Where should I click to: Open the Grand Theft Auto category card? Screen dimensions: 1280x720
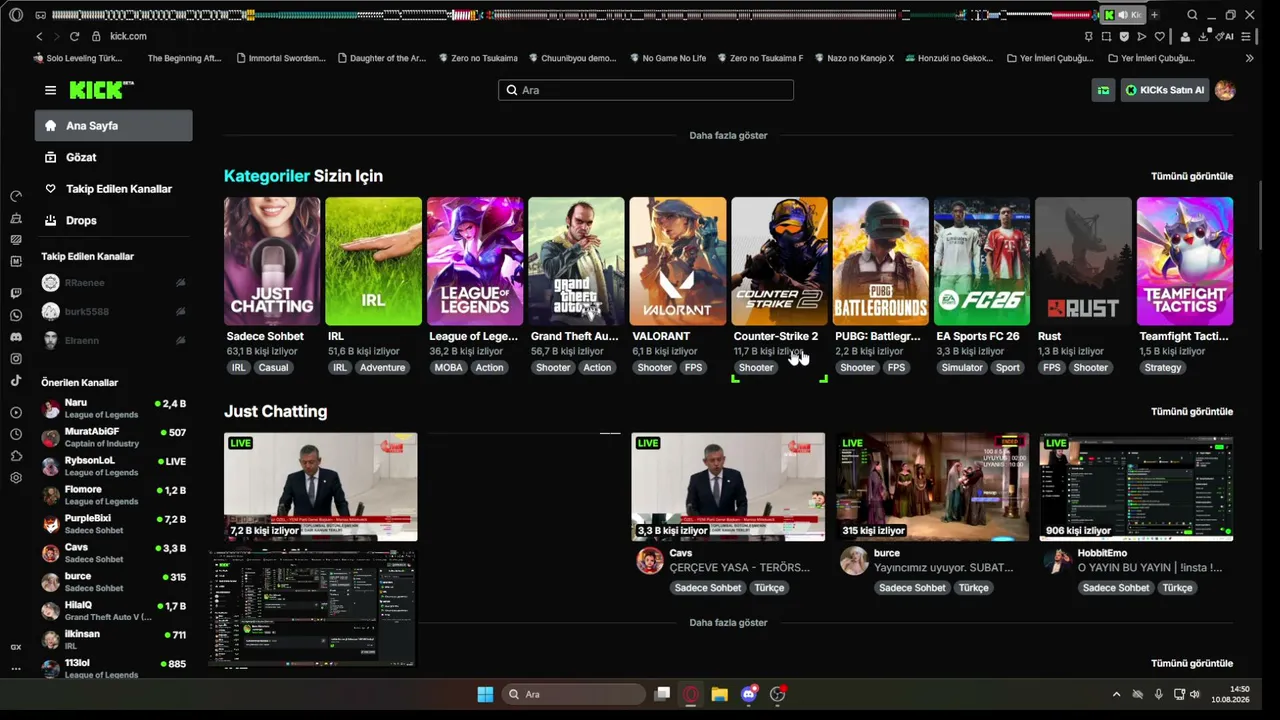576,261
